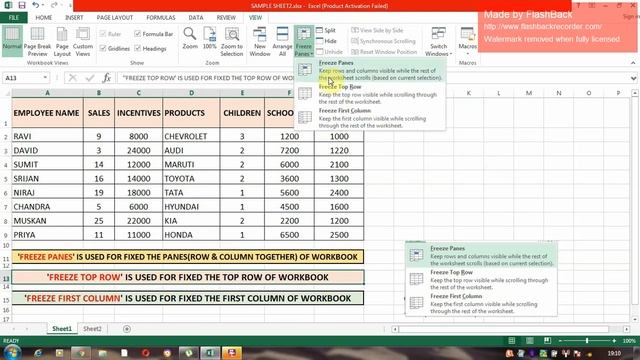Switch to the FORMULAS ribbon tab
The image size is (640, 360).
161,18
